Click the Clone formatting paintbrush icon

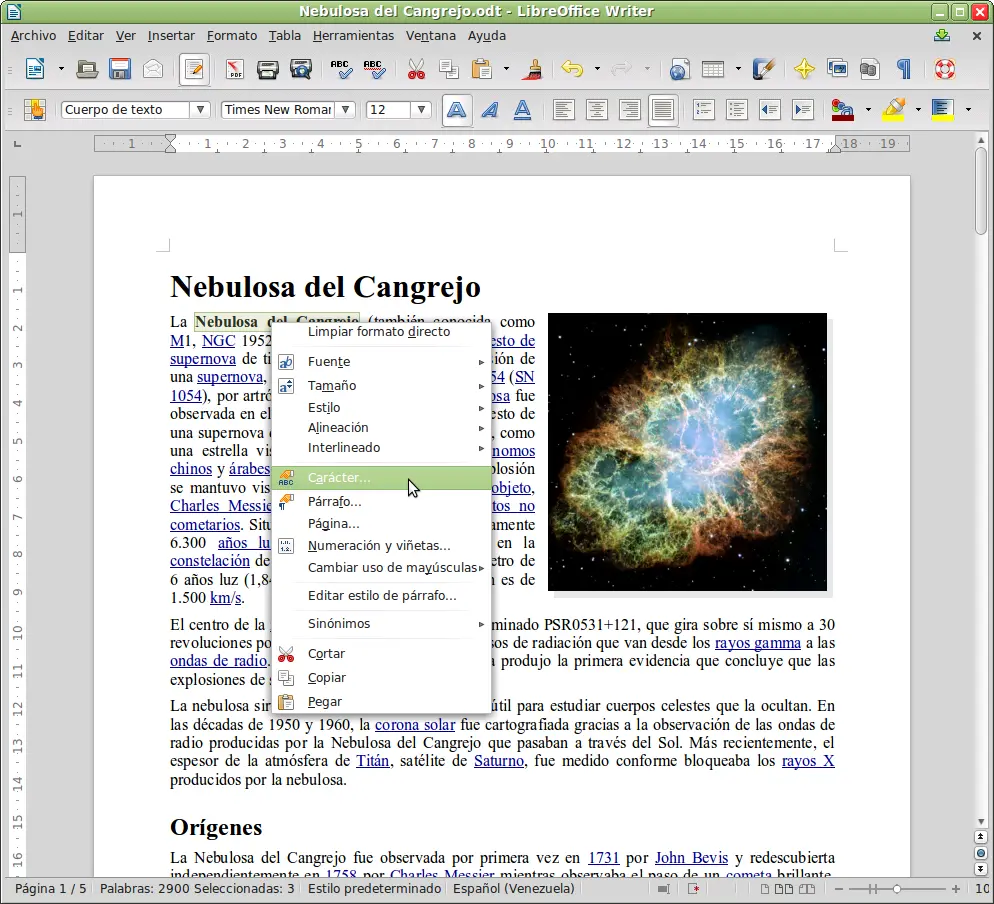(535, 69)
